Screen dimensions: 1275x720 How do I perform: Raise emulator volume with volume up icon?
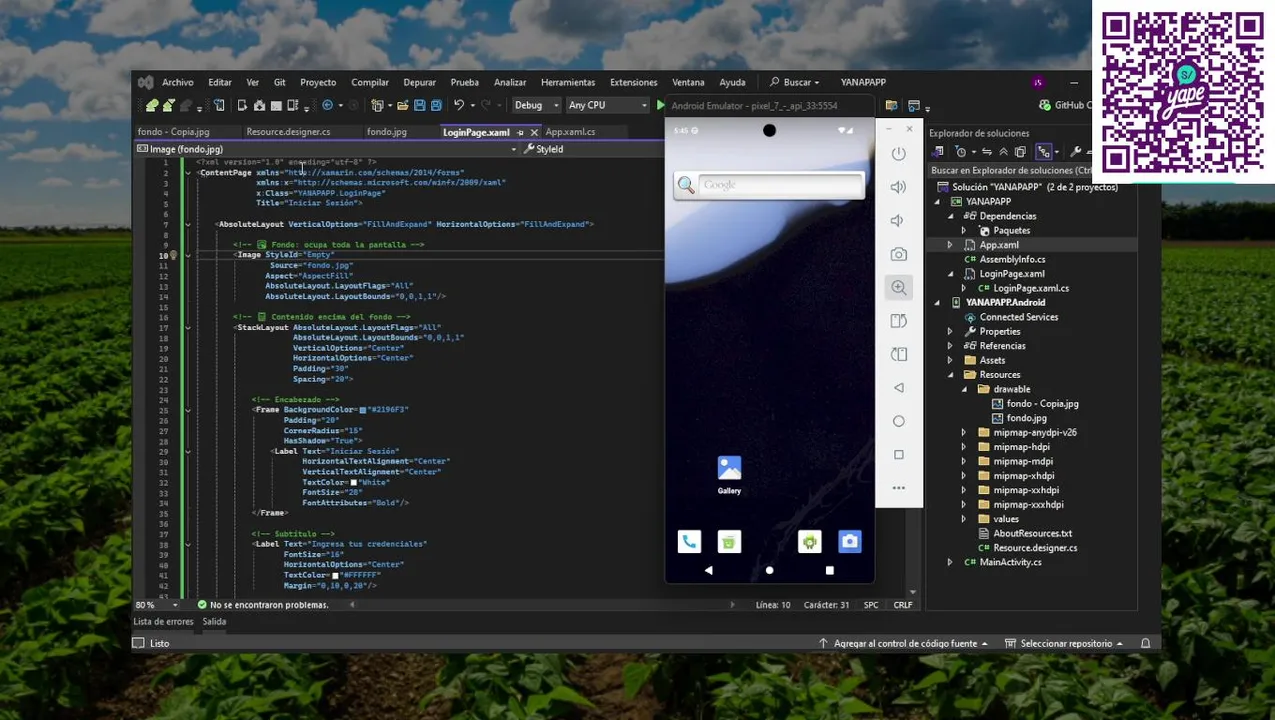point(898,187)
